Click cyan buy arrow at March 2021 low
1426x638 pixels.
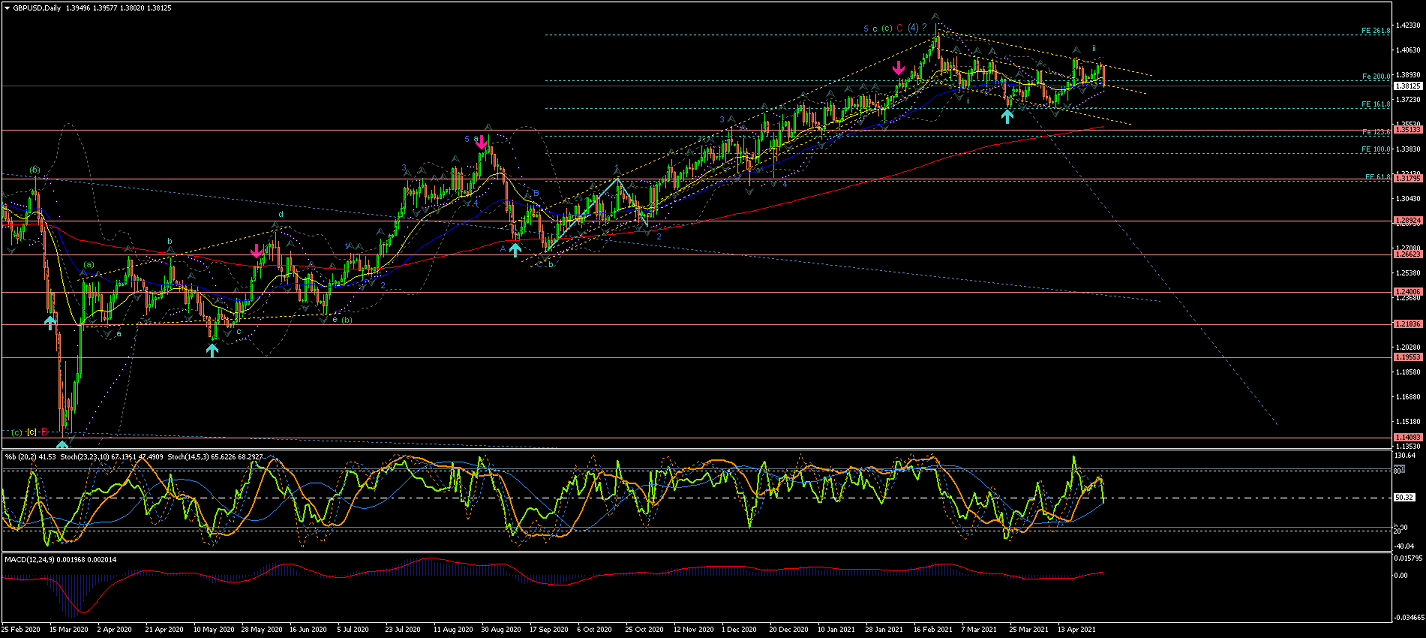pos(1007,115)
